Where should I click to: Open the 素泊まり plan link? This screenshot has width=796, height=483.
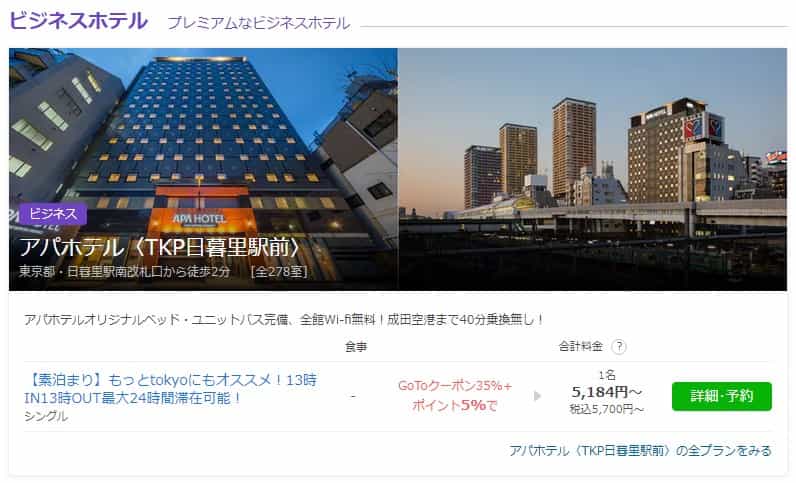tap(171, 389)
